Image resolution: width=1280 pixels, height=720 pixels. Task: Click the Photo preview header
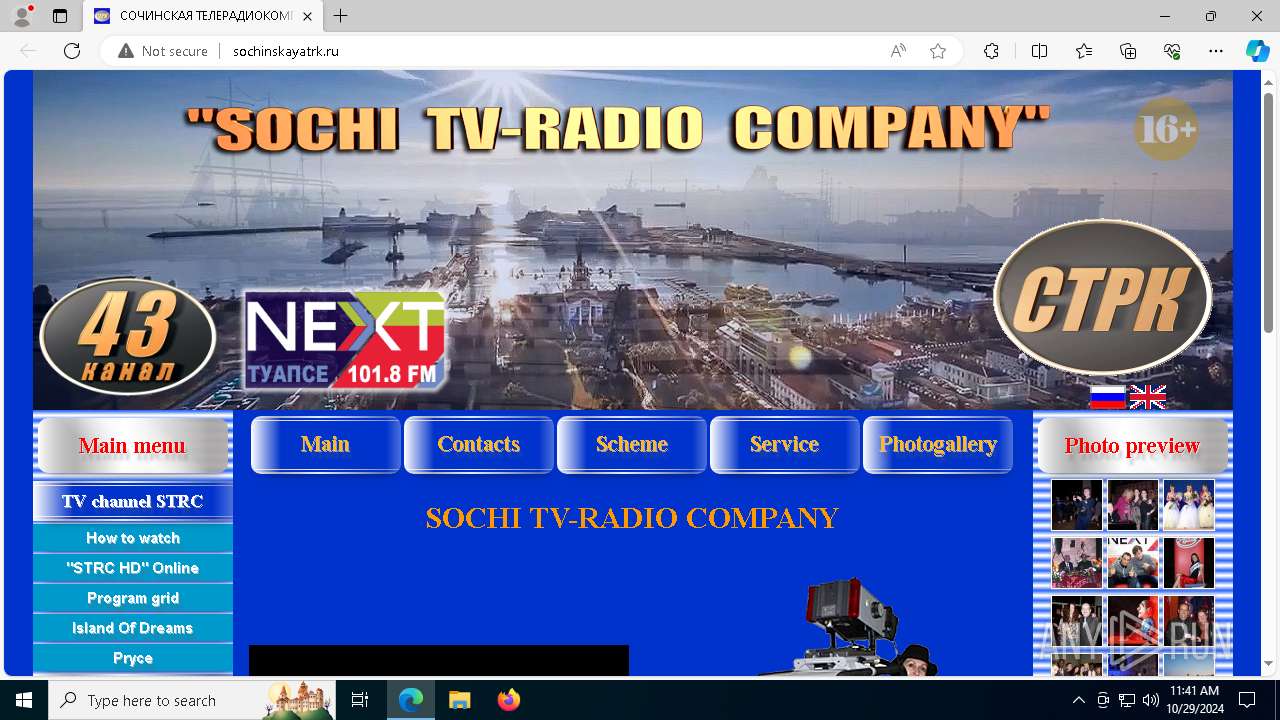(1132, 446)
